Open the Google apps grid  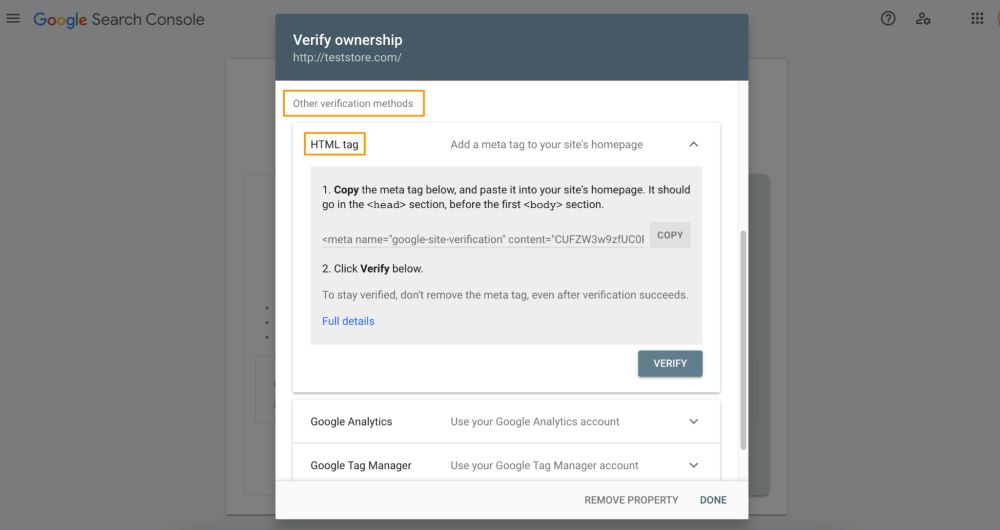pos(977,18)
